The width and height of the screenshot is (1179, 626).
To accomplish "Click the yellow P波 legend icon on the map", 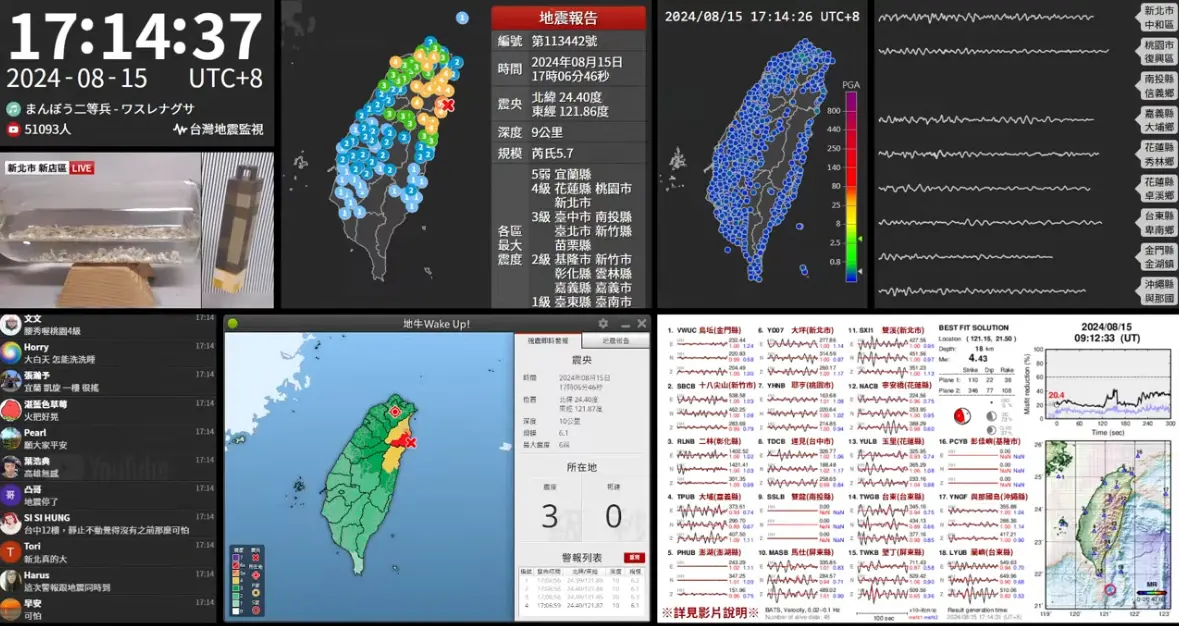I will coord(256,592).
